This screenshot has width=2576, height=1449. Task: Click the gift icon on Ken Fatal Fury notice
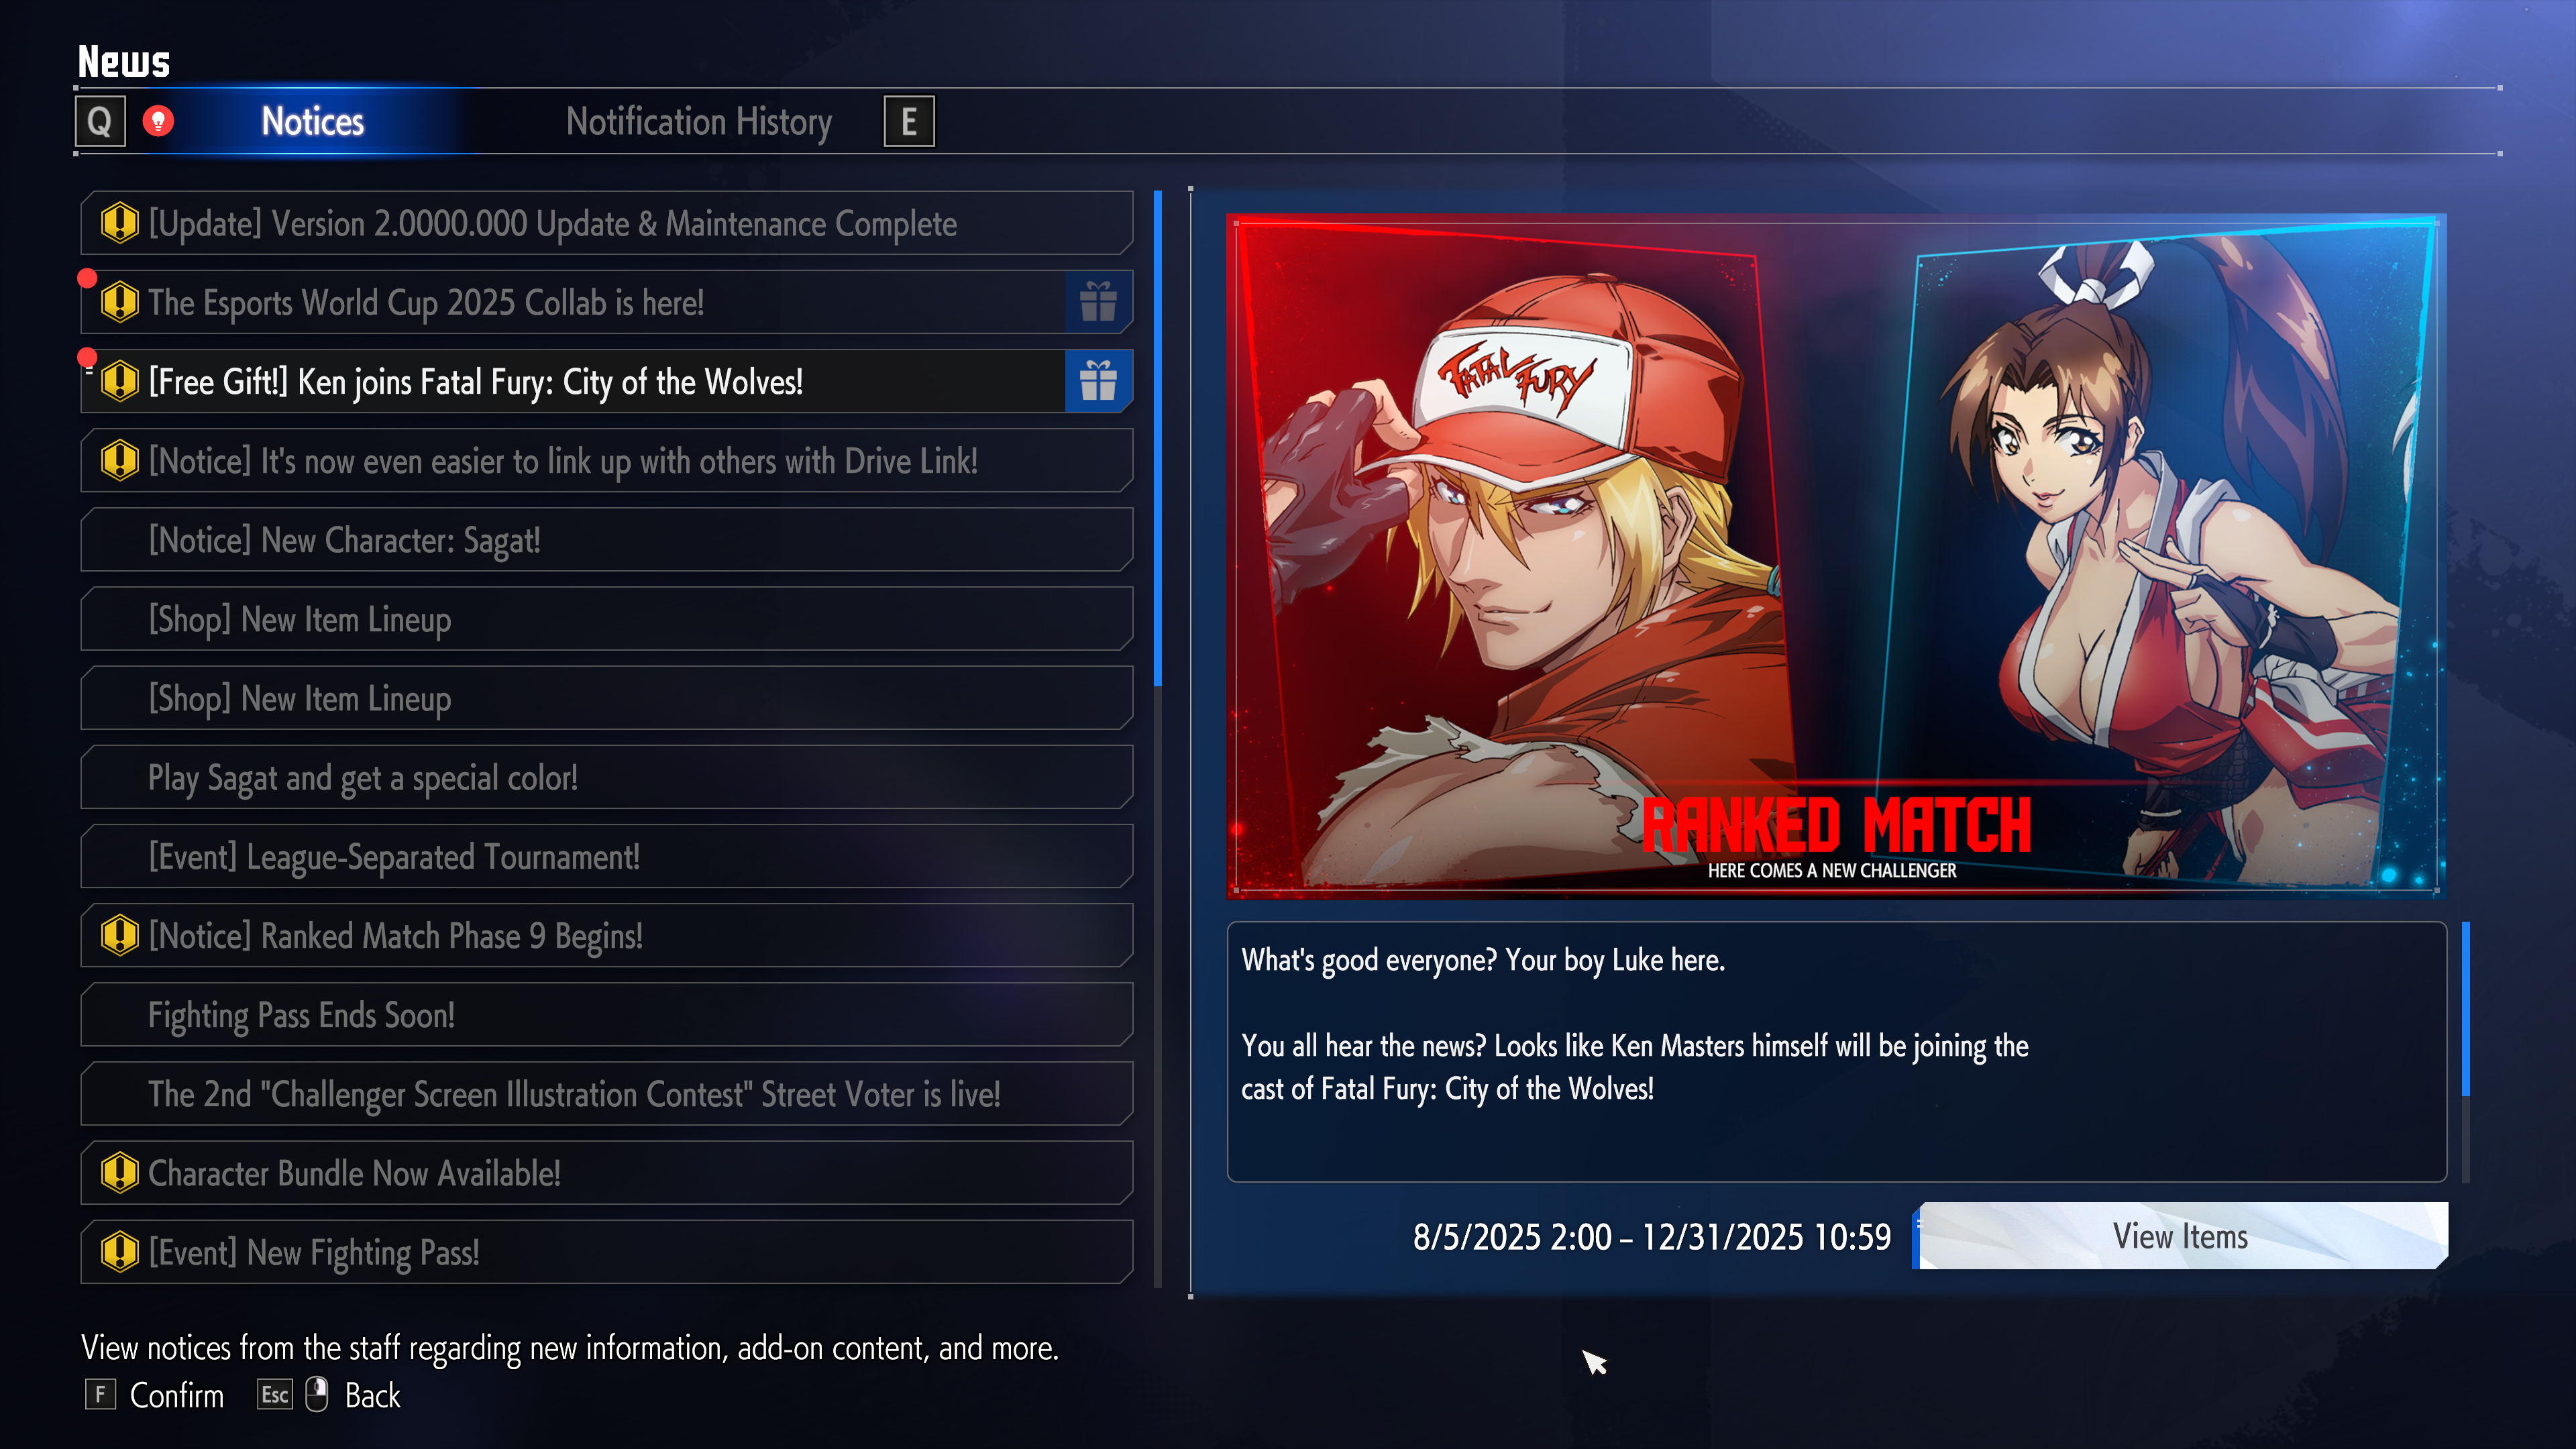click(1098, 380)
